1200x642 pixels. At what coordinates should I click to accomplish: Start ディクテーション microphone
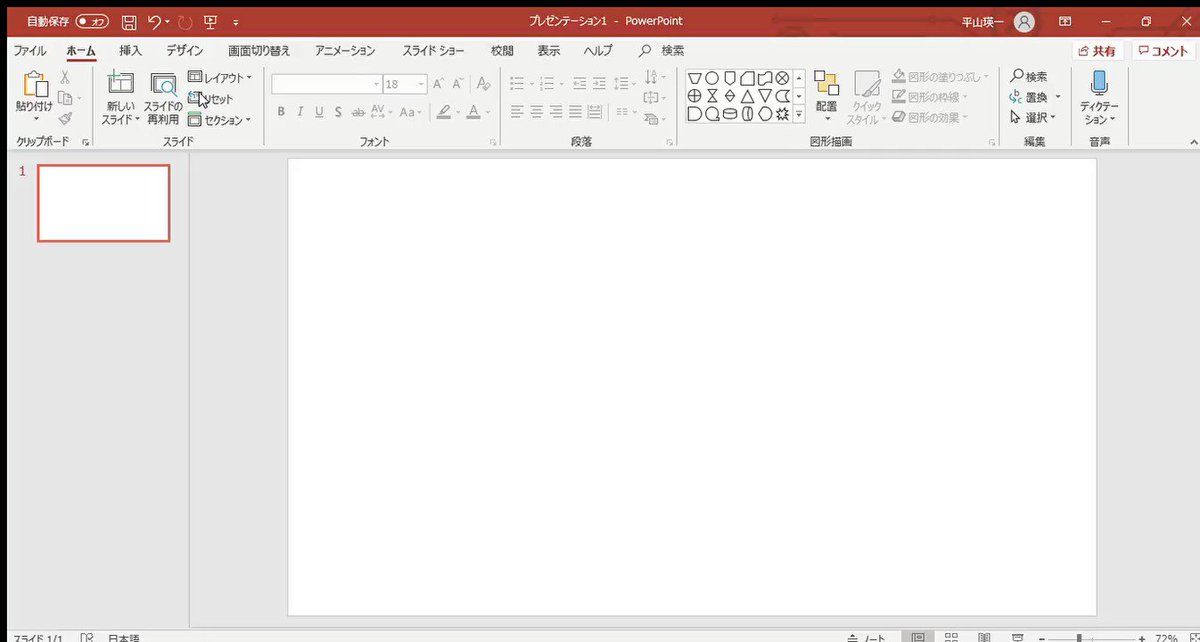coord(1099,96)
